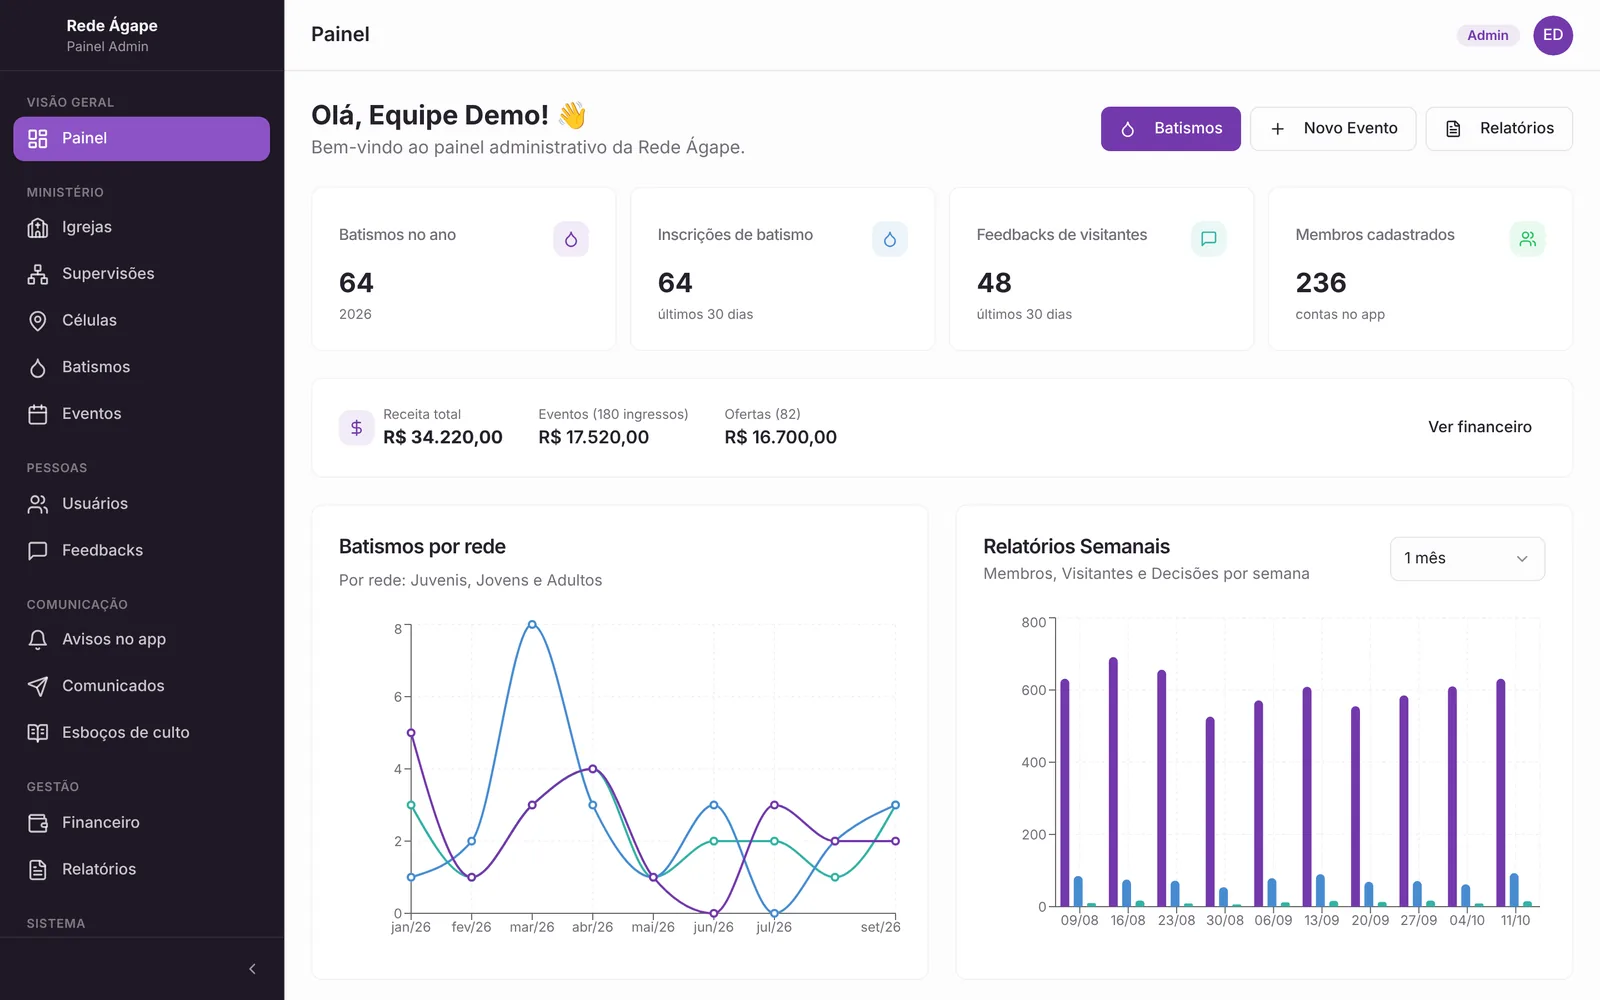This screenshot has width=1600, height=1000.
Task: Click the Avisos no app bell icon
Action: pos(38,640)
